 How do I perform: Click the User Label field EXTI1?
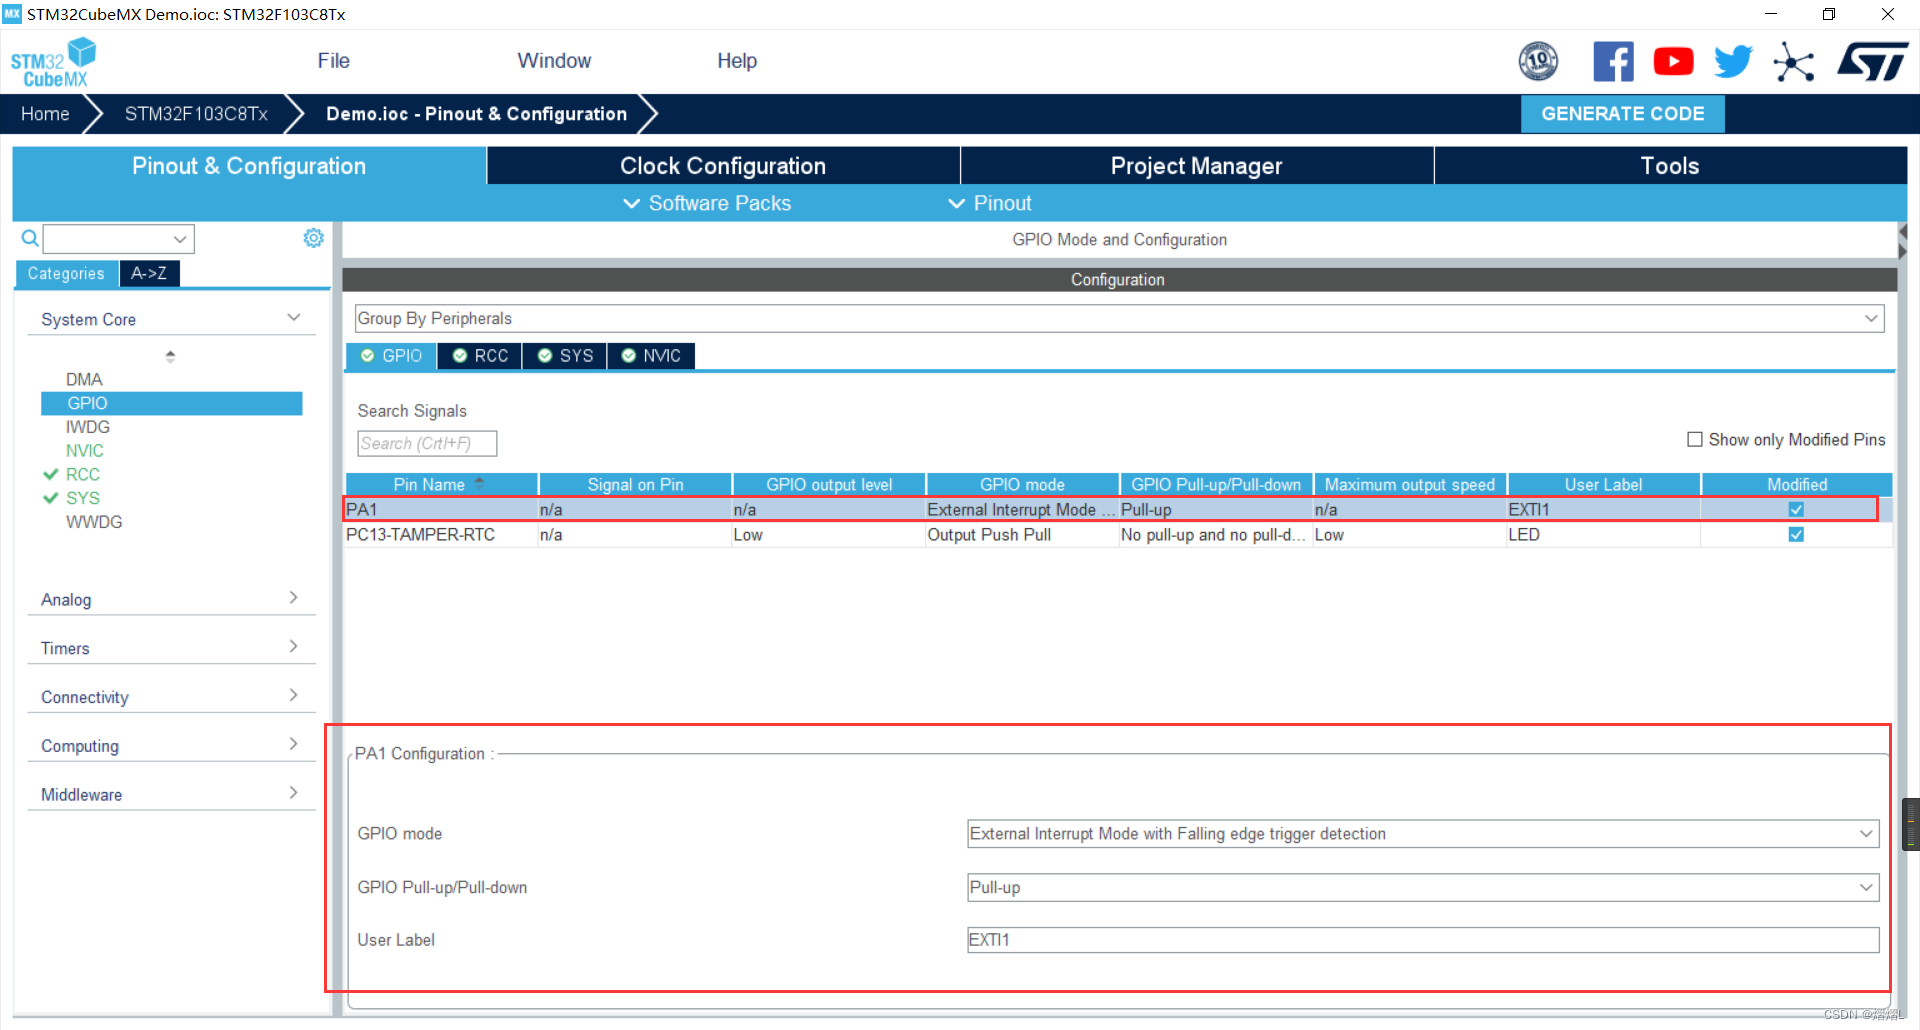pos(1423,940)
